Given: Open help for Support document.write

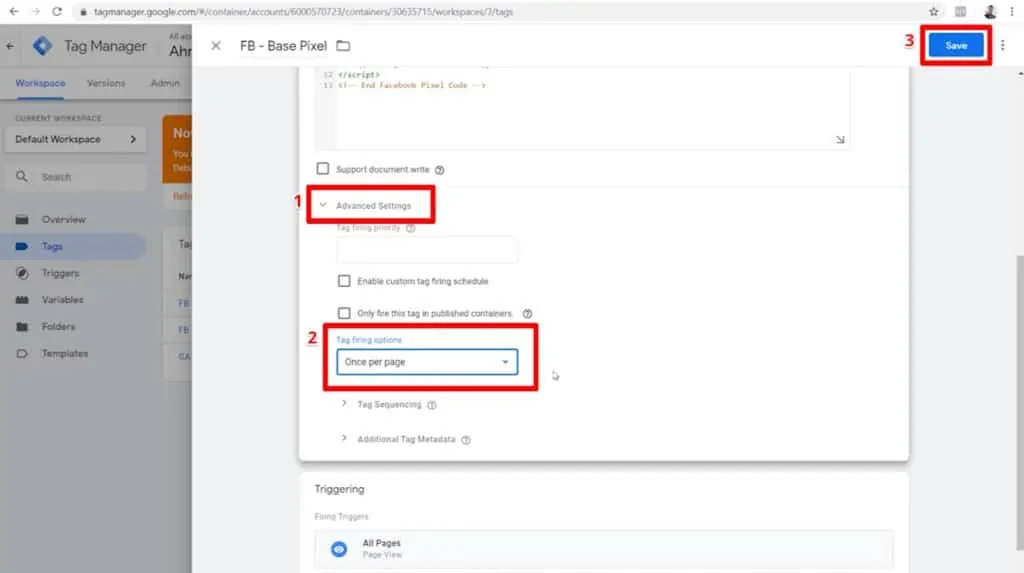Looking at the screenshot, I should click(440, 170).
